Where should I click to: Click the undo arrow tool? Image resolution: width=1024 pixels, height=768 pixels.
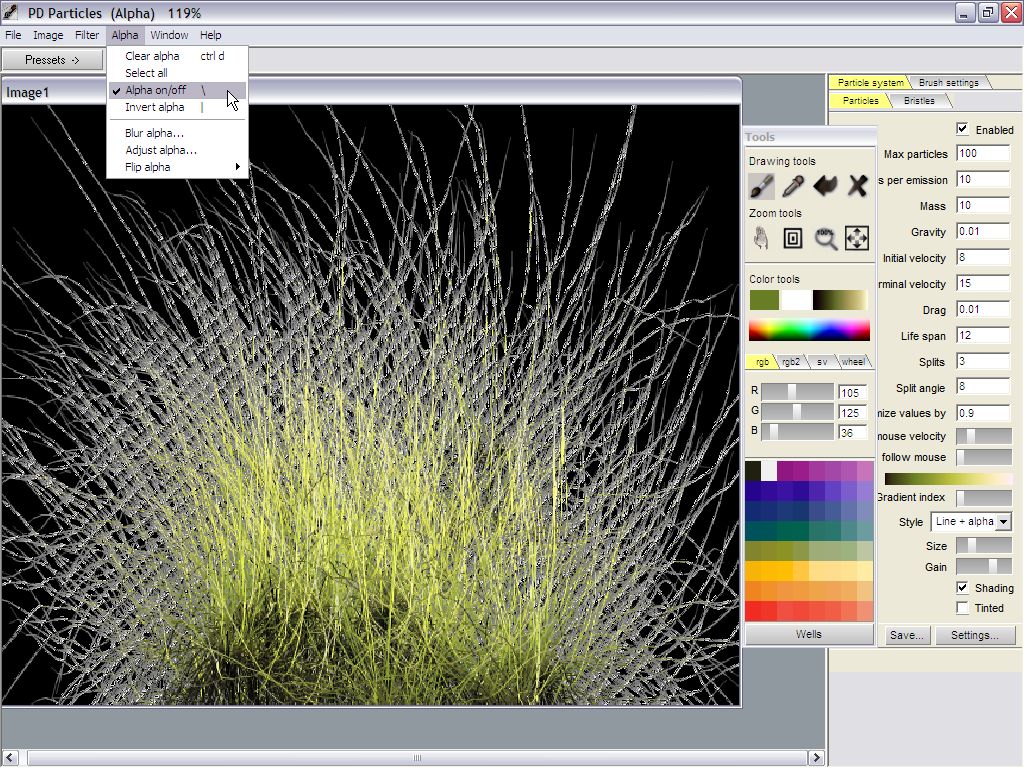click(x=825, y=186)
